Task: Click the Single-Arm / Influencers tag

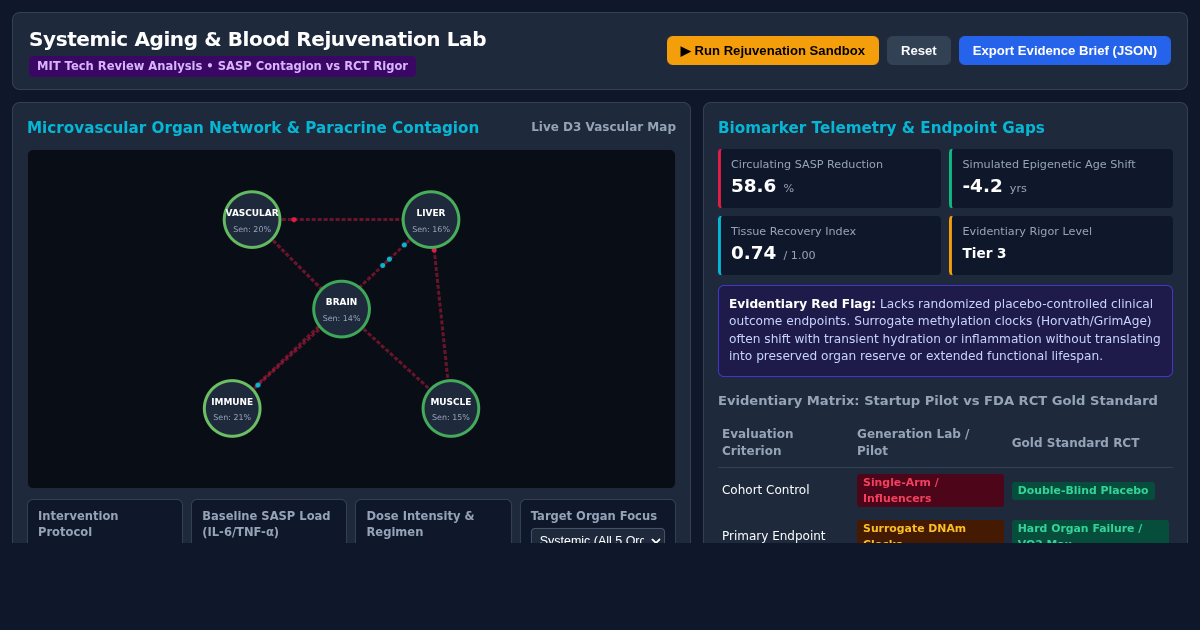Action: tap(930, 490)
